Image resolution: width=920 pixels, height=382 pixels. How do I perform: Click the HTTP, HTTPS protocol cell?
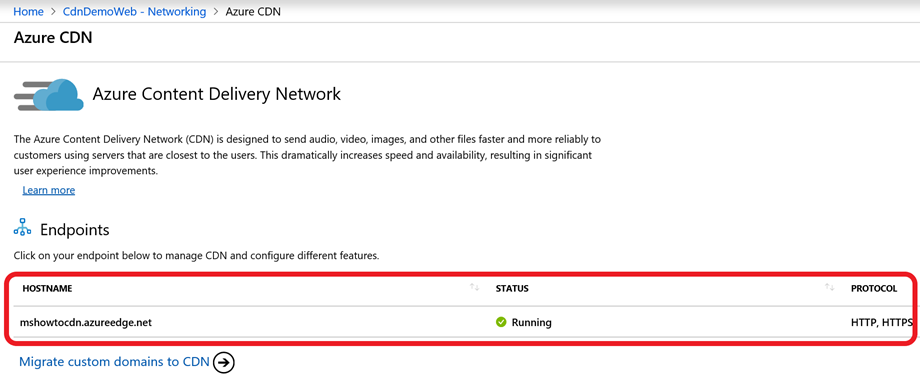coord(882,322)
